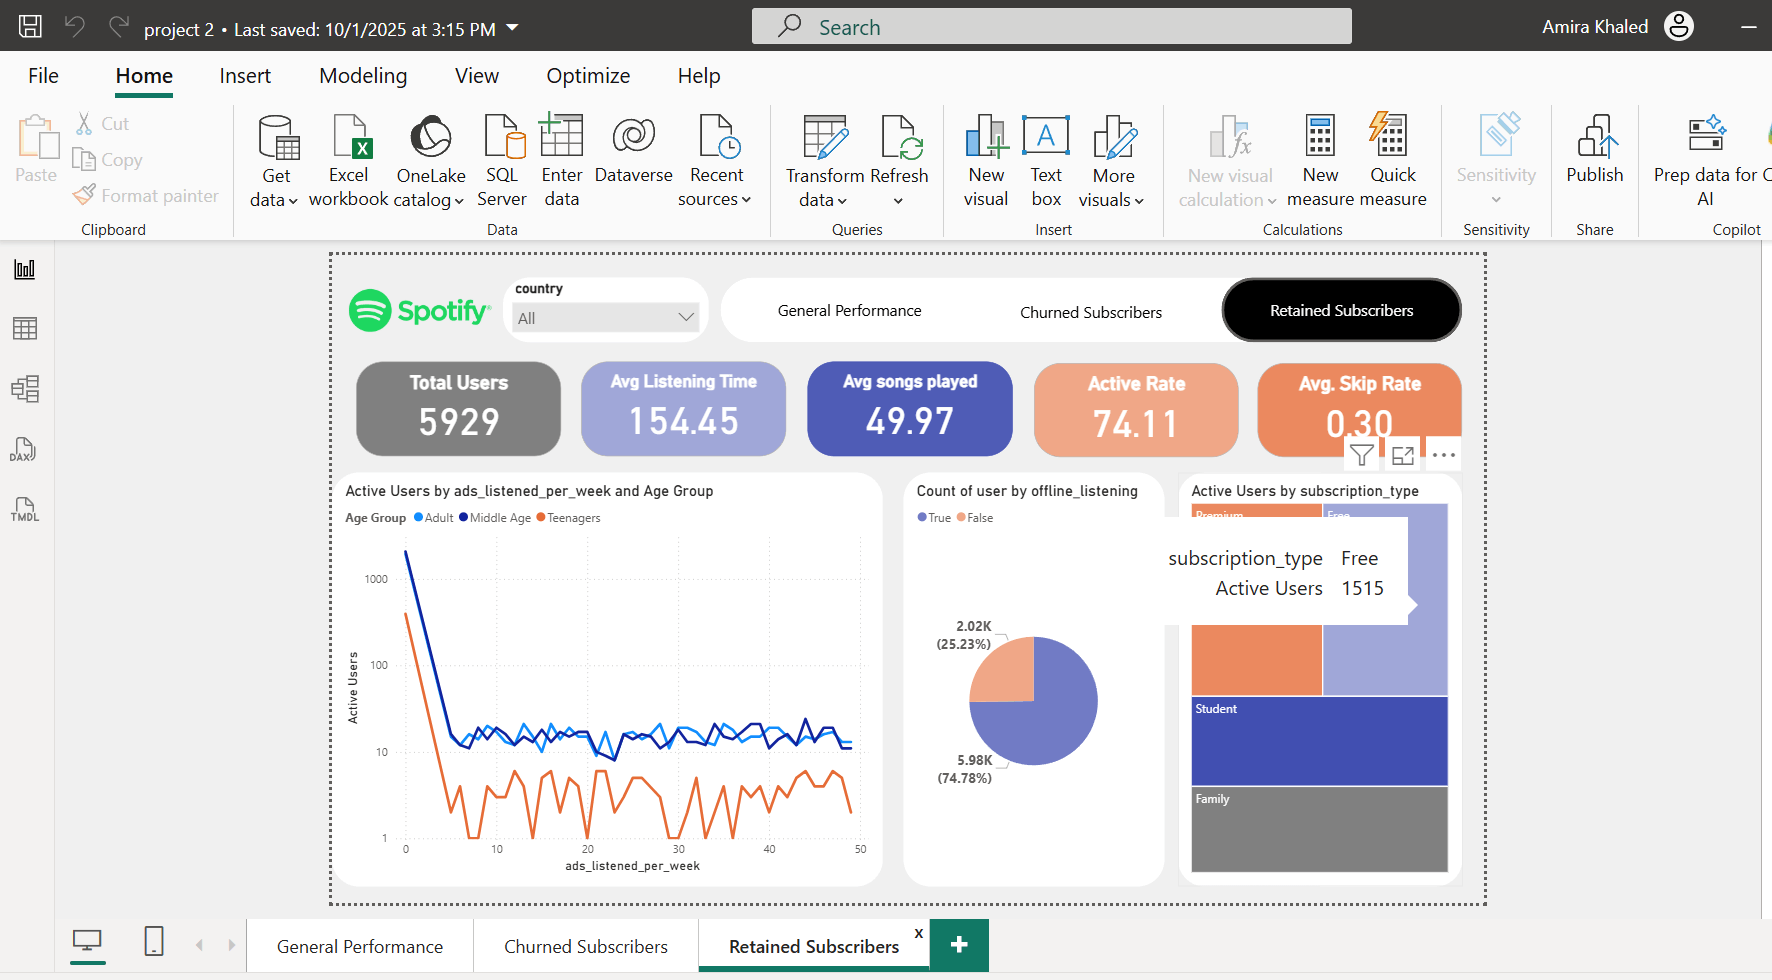The height and width of the screenshot is (980, 1772).
Task: Toggle the Teenagers legend item
Action: (568, 518)
